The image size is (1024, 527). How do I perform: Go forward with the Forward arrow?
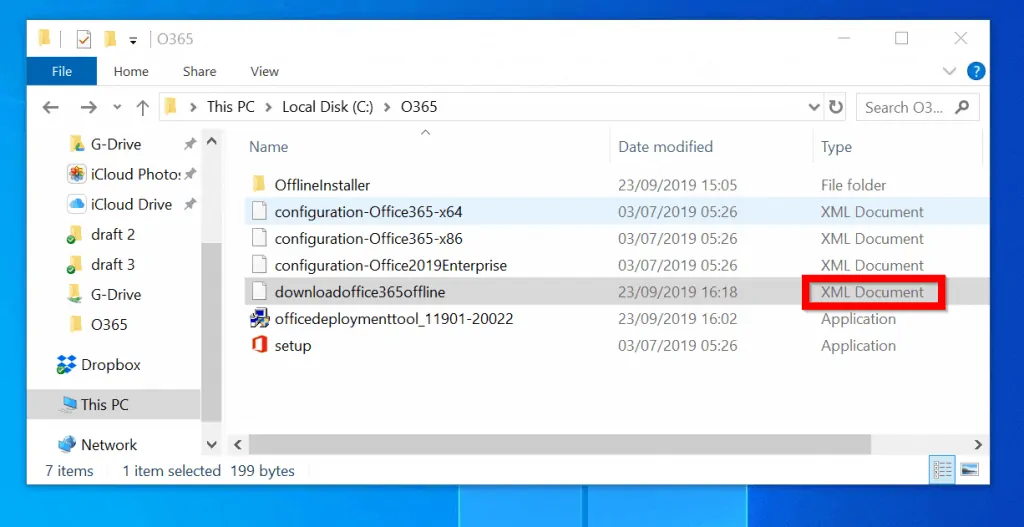(88, 107)
